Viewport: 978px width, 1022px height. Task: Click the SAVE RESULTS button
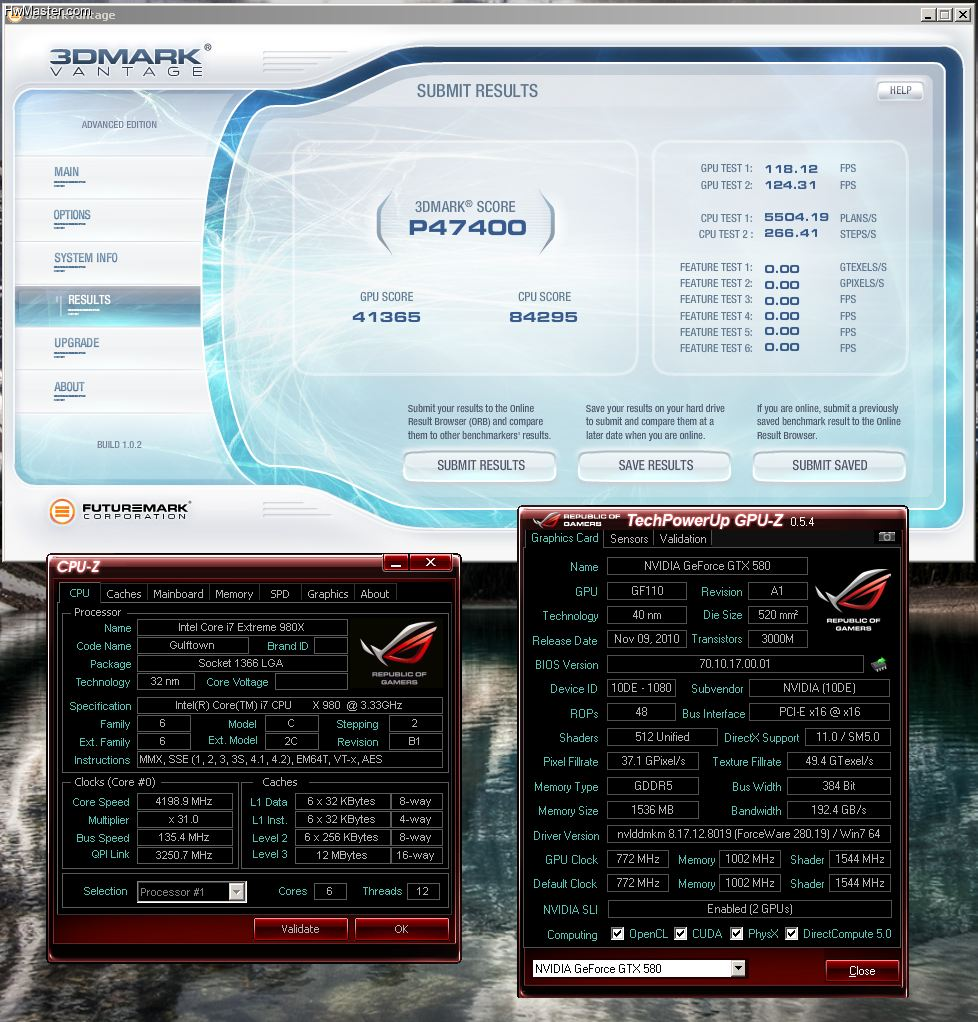(x=655, y=465)
